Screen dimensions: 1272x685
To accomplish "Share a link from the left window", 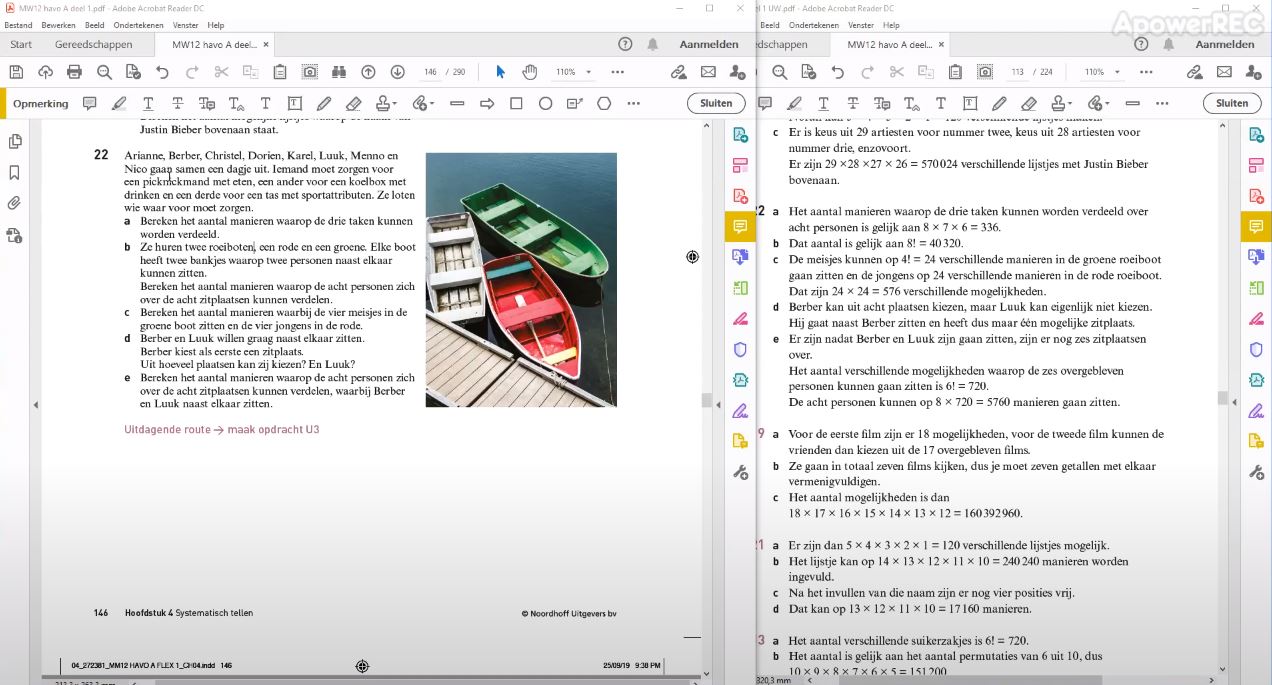I will (x=678, y=72).
